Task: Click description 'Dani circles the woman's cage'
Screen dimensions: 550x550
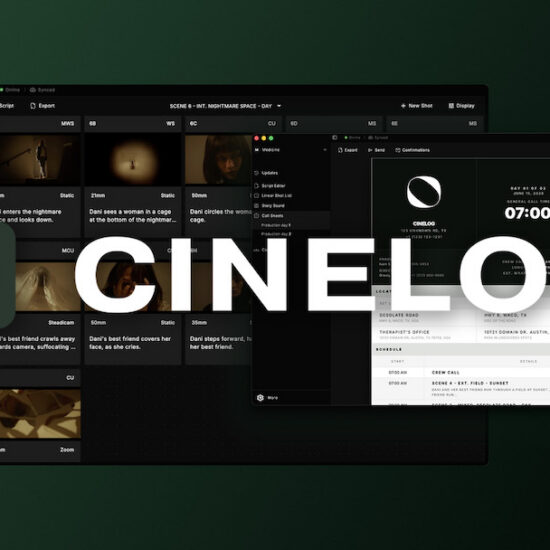Action: (x=221, y=216)
